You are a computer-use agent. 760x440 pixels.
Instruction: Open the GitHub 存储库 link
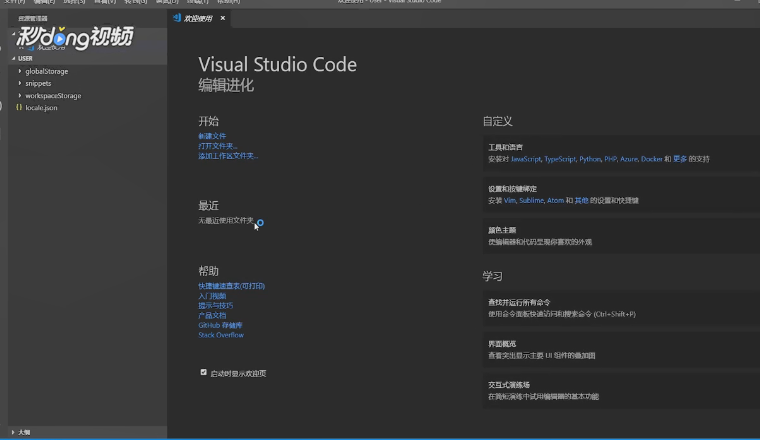coord(220,325)
